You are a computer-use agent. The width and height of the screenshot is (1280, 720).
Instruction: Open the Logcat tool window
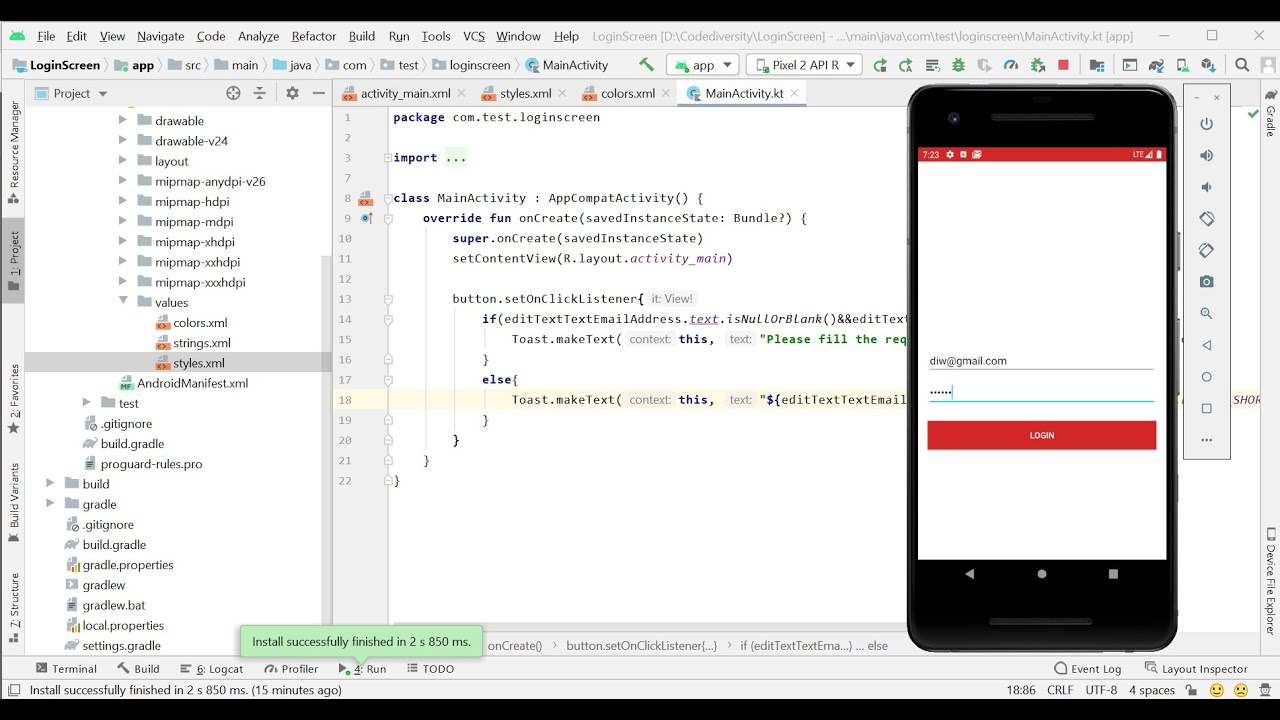[x=211, y=669]
